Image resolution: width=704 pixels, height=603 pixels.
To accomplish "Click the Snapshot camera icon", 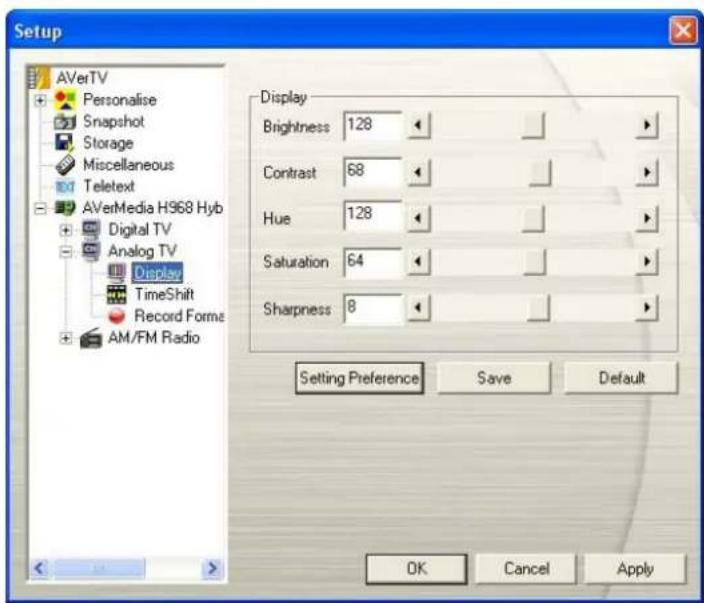I will click(x=65, y=121).
